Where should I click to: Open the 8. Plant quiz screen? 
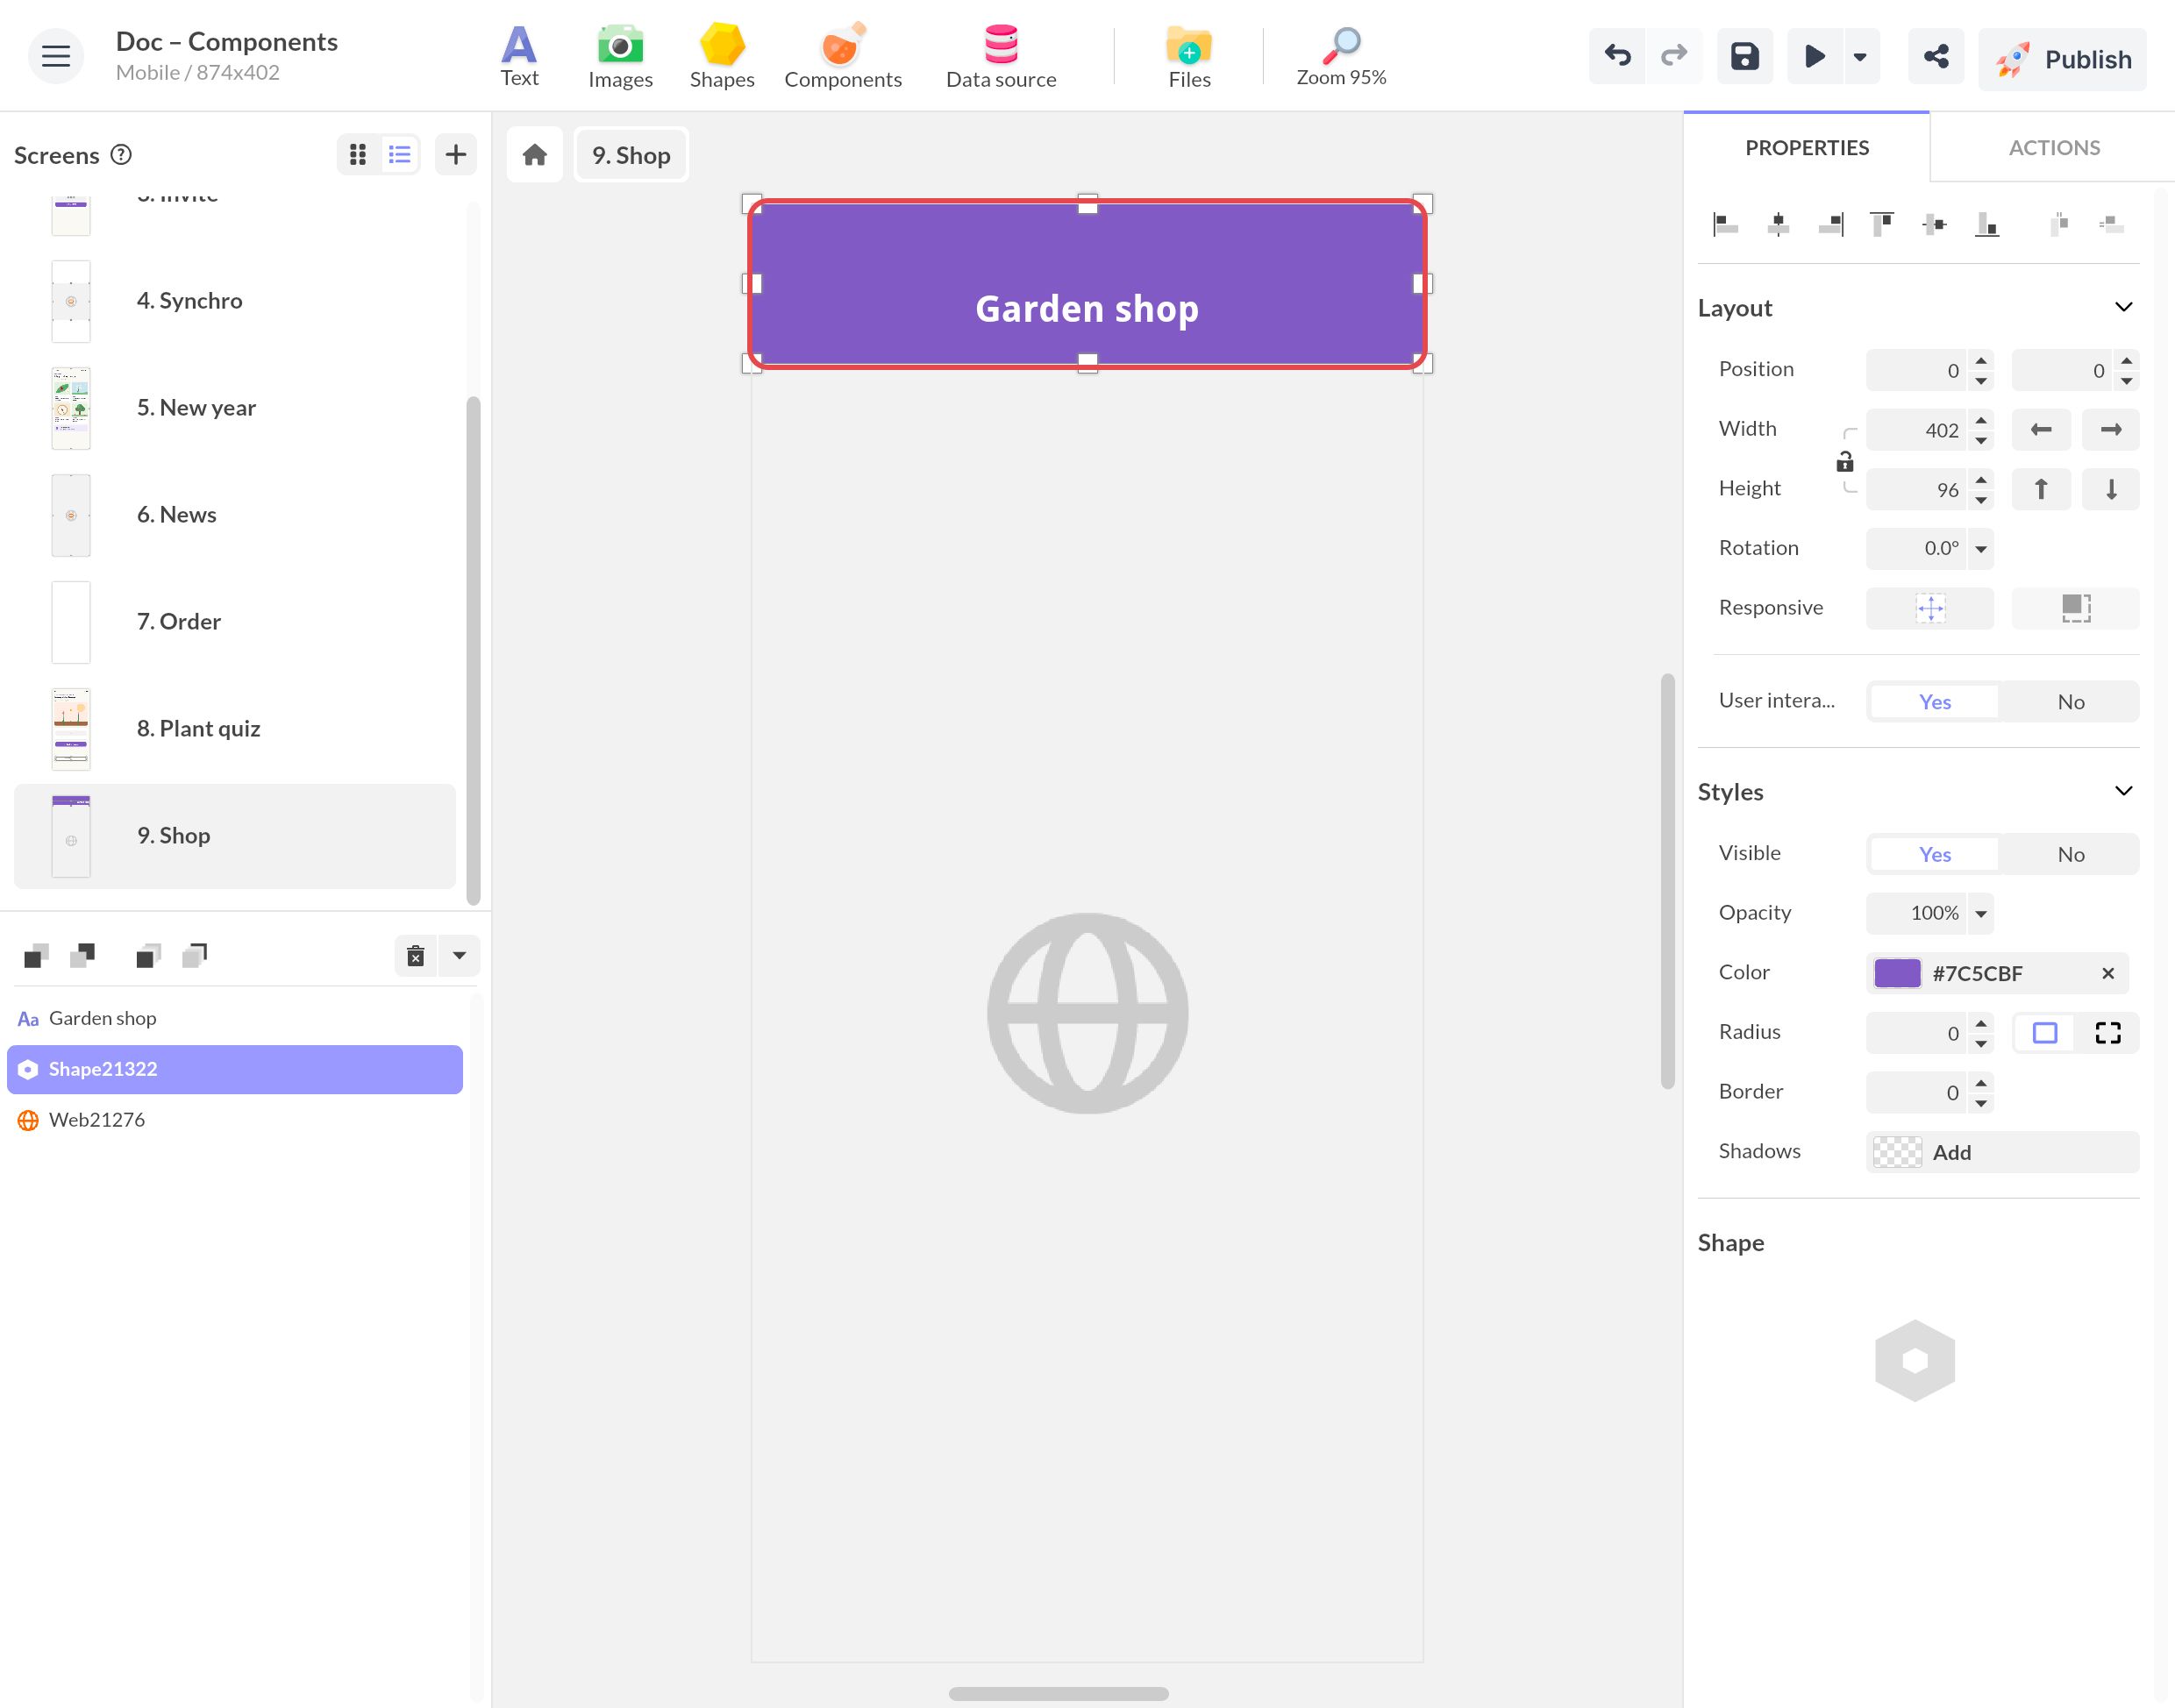235,729
